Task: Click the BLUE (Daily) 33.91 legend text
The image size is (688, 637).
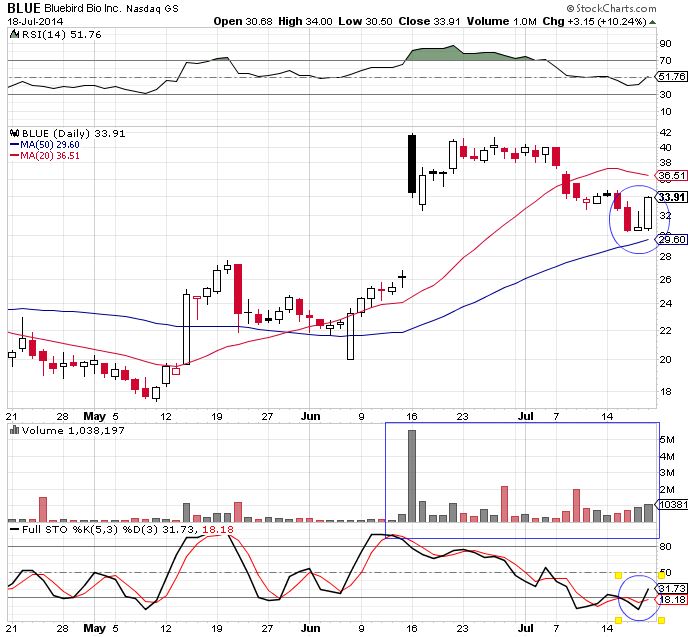Action: click(73, 133)
